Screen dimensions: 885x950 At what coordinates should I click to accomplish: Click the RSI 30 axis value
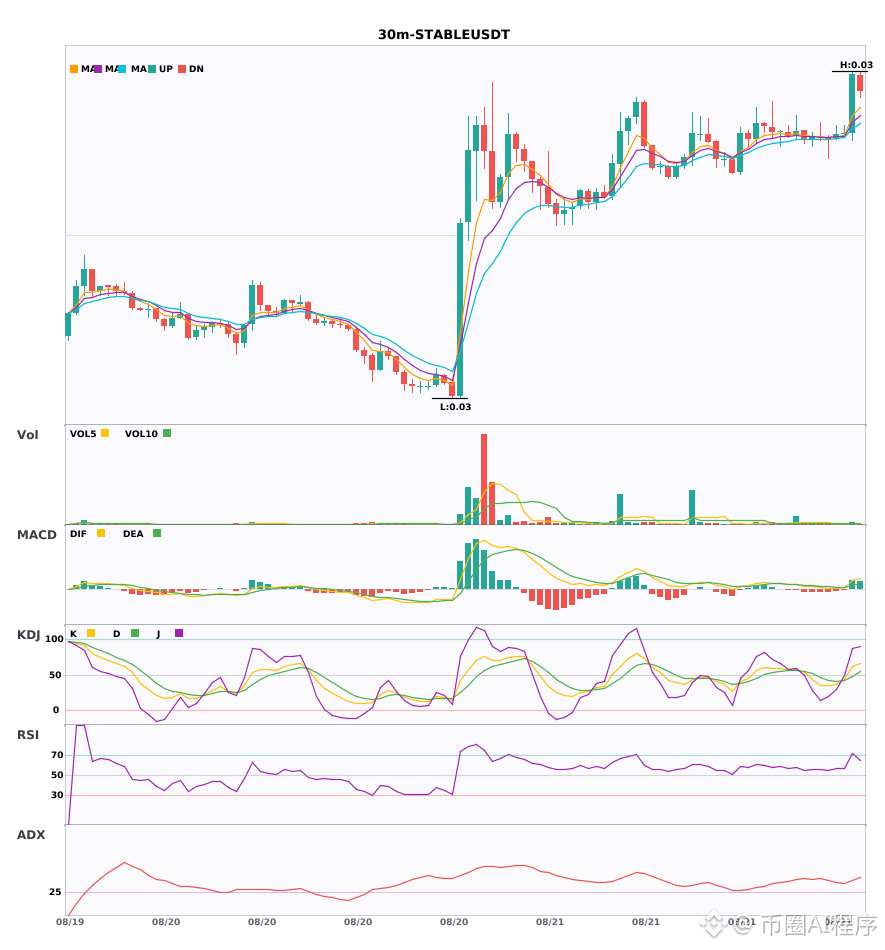click(x=57, y=795)
